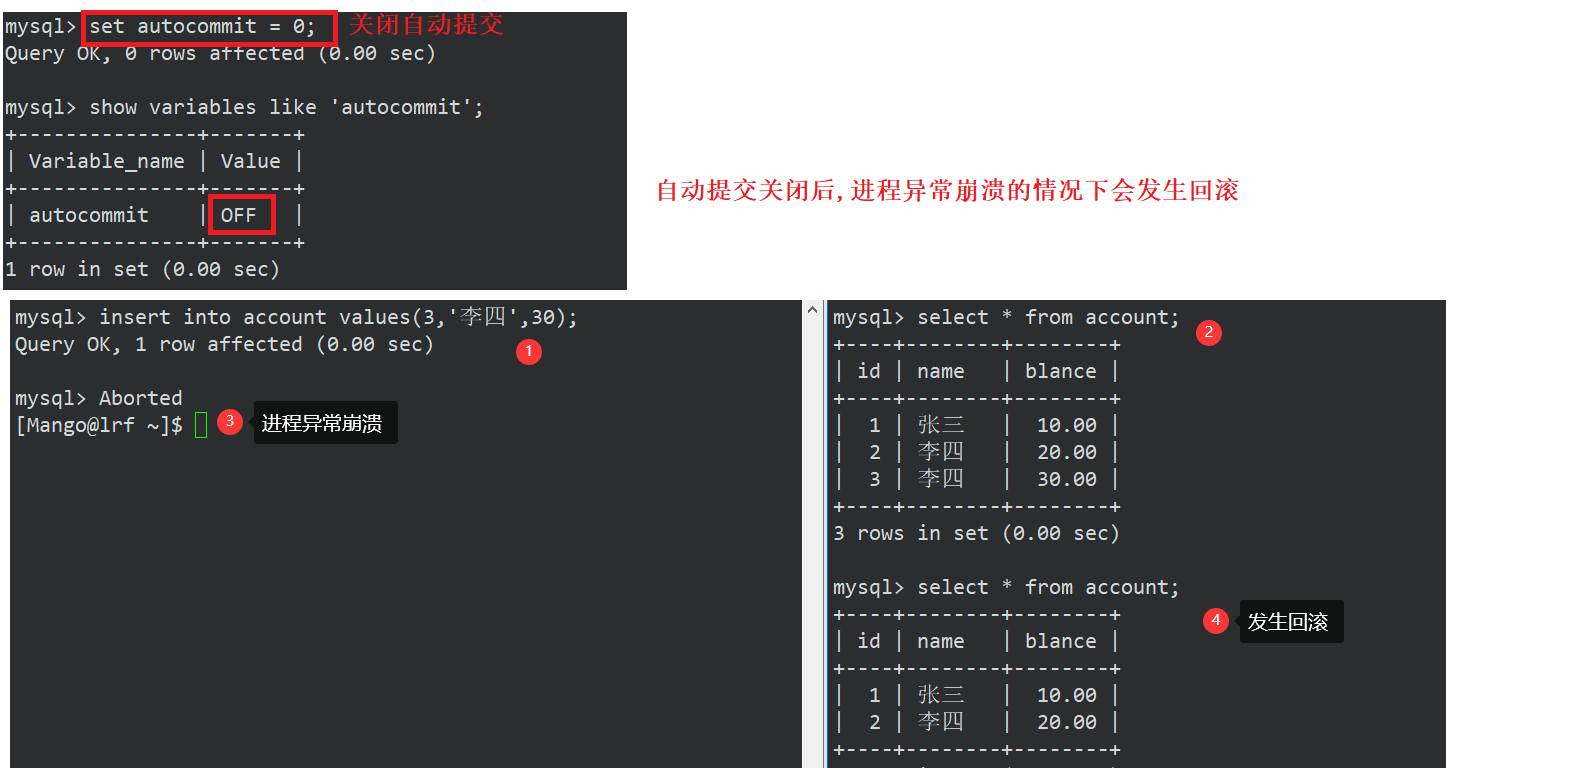Click the 'insert into account values' command line

(x=296, y=318)
